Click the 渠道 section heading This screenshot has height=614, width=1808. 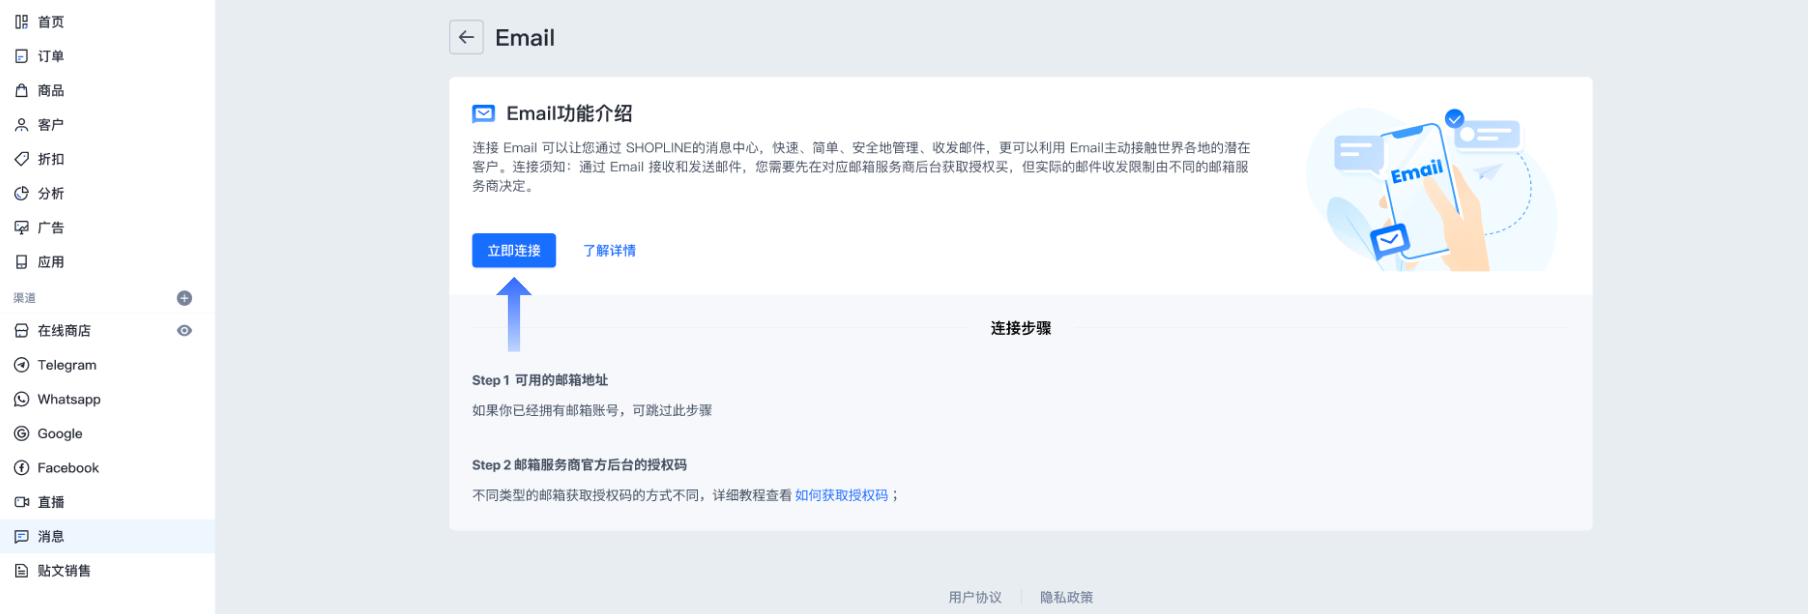click(x=25, y=298)
